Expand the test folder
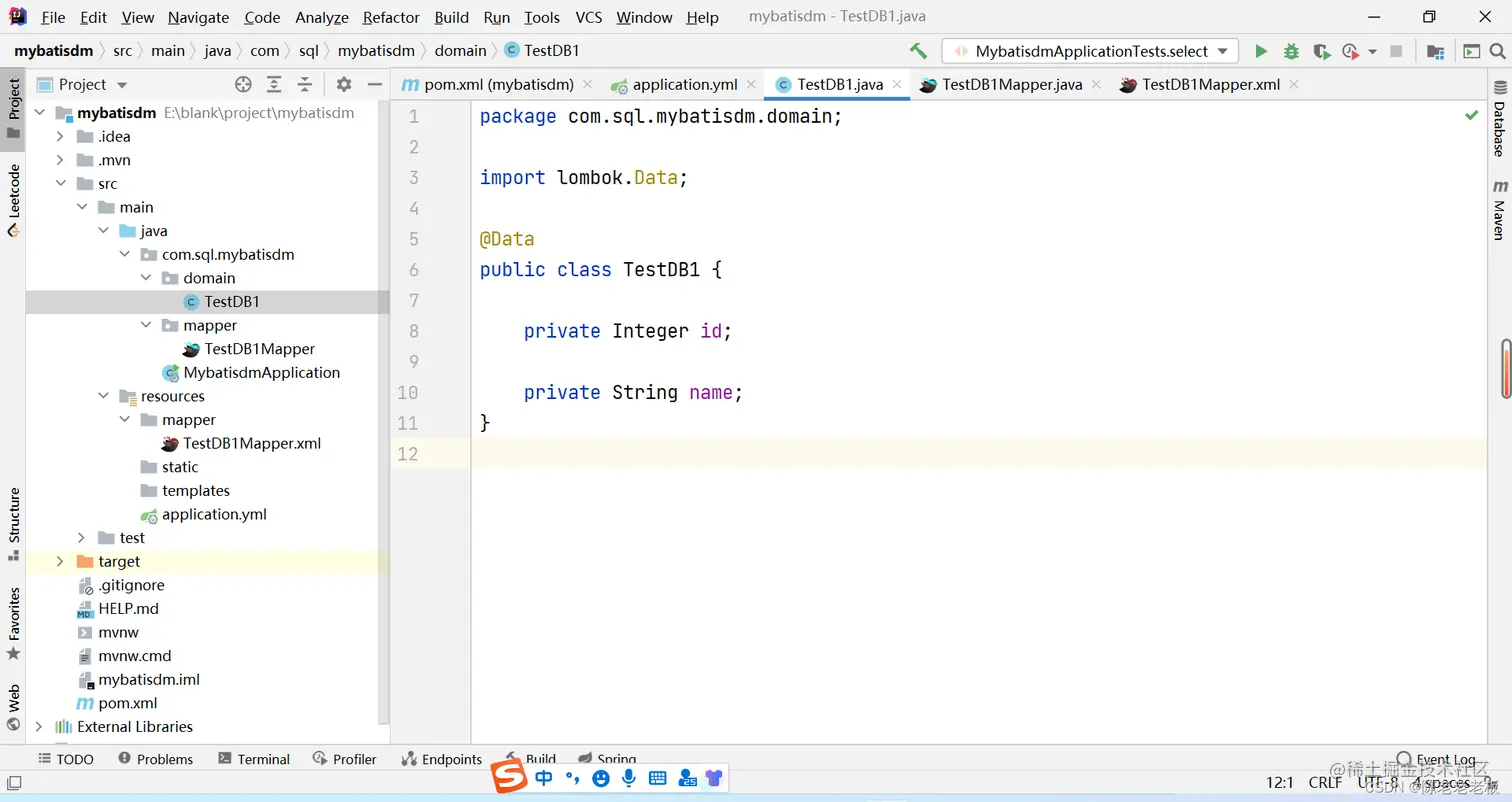1512x802 pixels. tap(81, 538)
